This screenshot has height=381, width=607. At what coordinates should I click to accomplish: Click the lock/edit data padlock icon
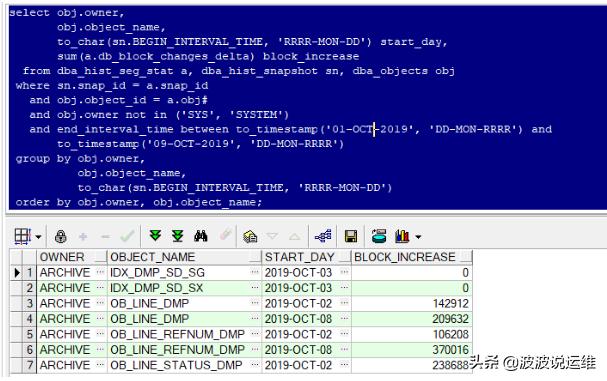[x=60, y=236]
